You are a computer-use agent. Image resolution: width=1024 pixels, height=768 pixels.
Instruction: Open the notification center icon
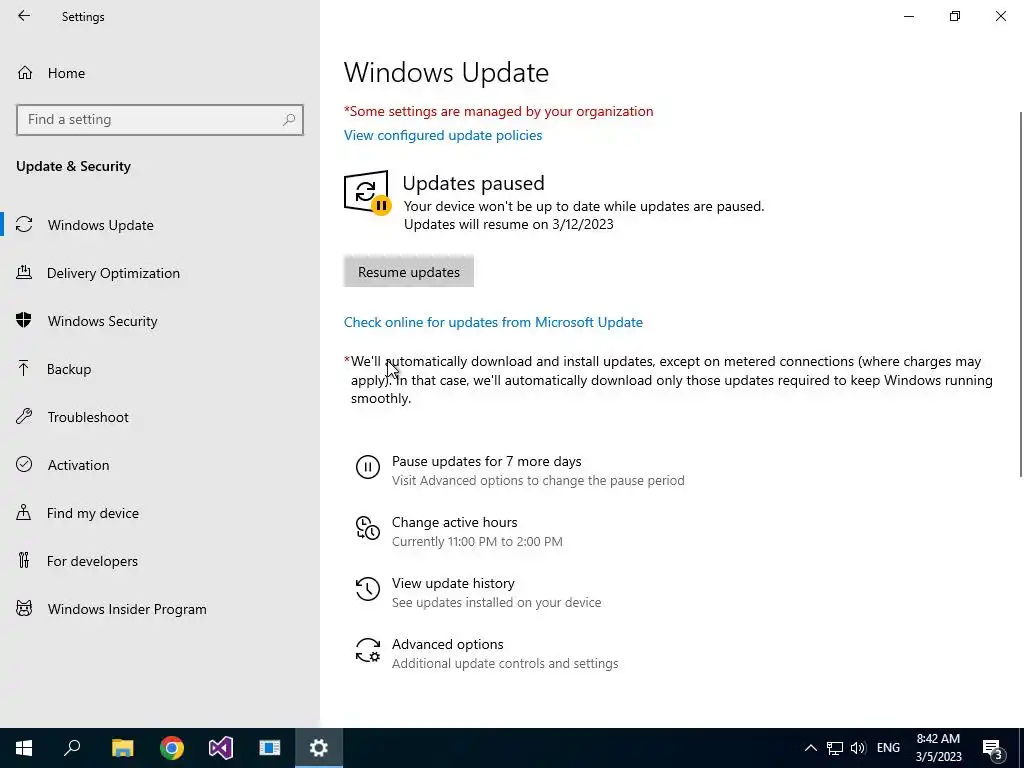click(993, 748)
